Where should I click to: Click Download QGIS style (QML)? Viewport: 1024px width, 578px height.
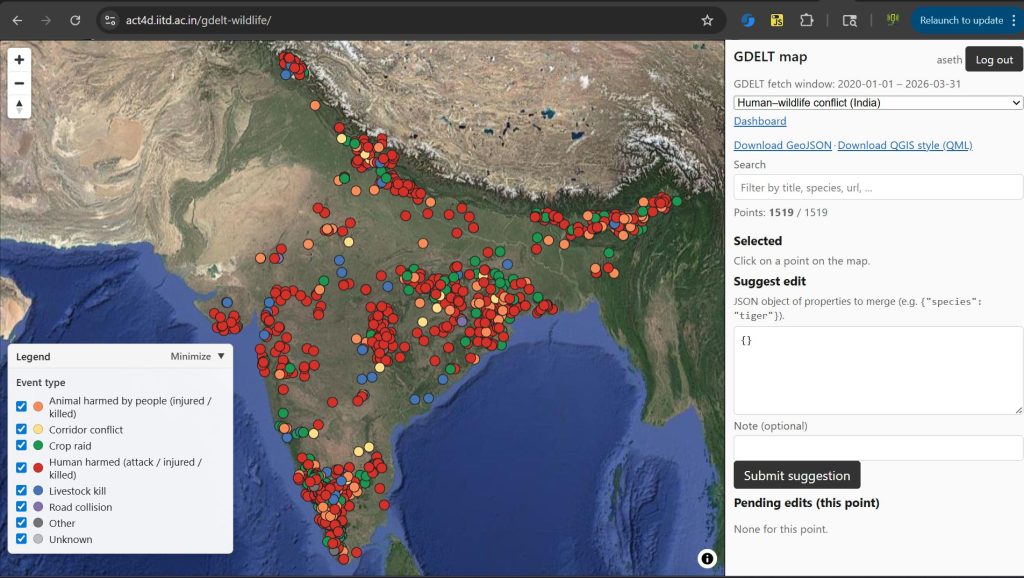tap(904, 145)
